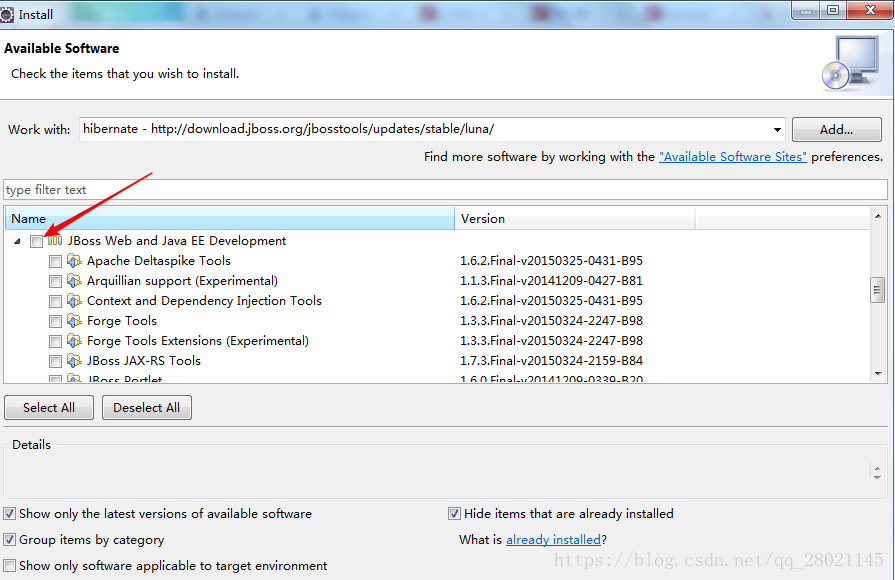Image resolution: width=895 pixels, height=580 pixels.
Task: Maximize the Install window
Action: pyautogui.click(x=833, y=10)
